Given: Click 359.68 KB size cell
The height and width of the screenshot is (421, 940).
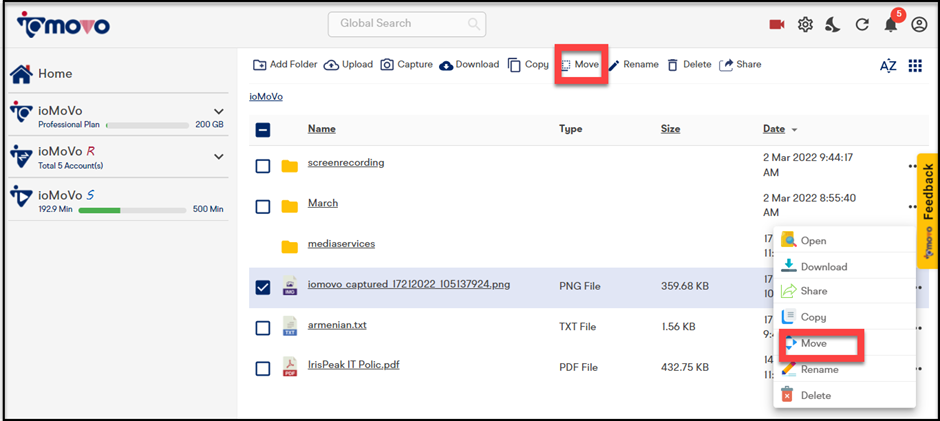Looking at the screenshot, I should [x=685, y=287].
